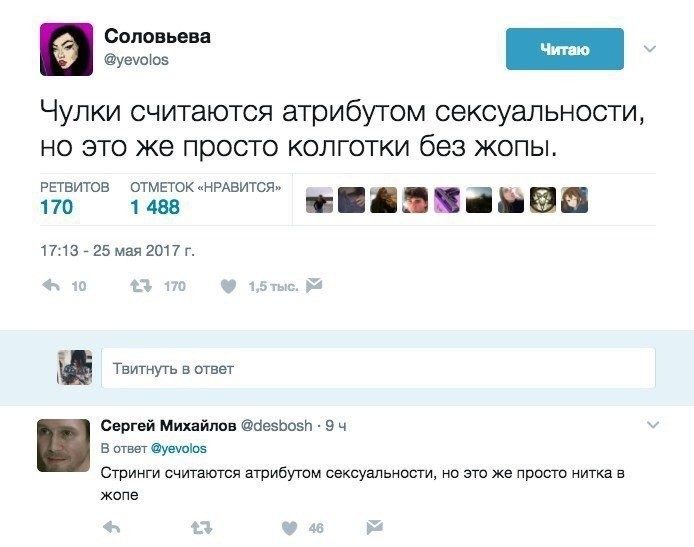Open @yevolos profile handle under Соловьева
Screen dimensions: 694x547
[x=137, y=59]
